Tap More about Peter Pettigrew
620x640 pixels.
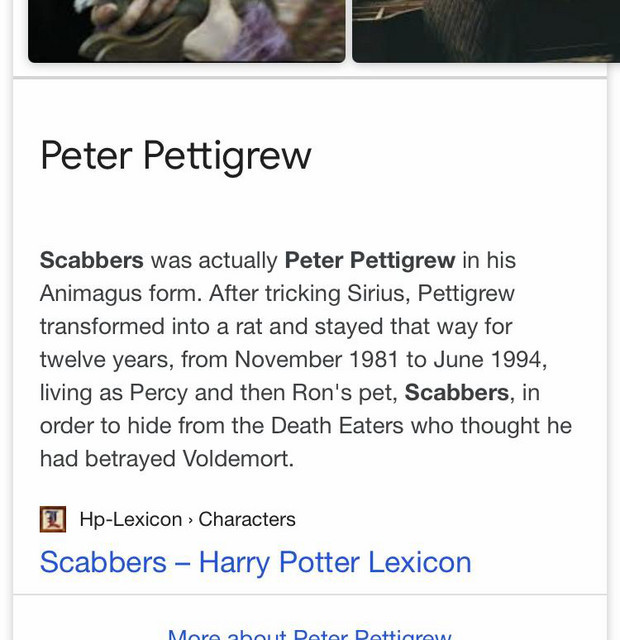pos(310,634)
